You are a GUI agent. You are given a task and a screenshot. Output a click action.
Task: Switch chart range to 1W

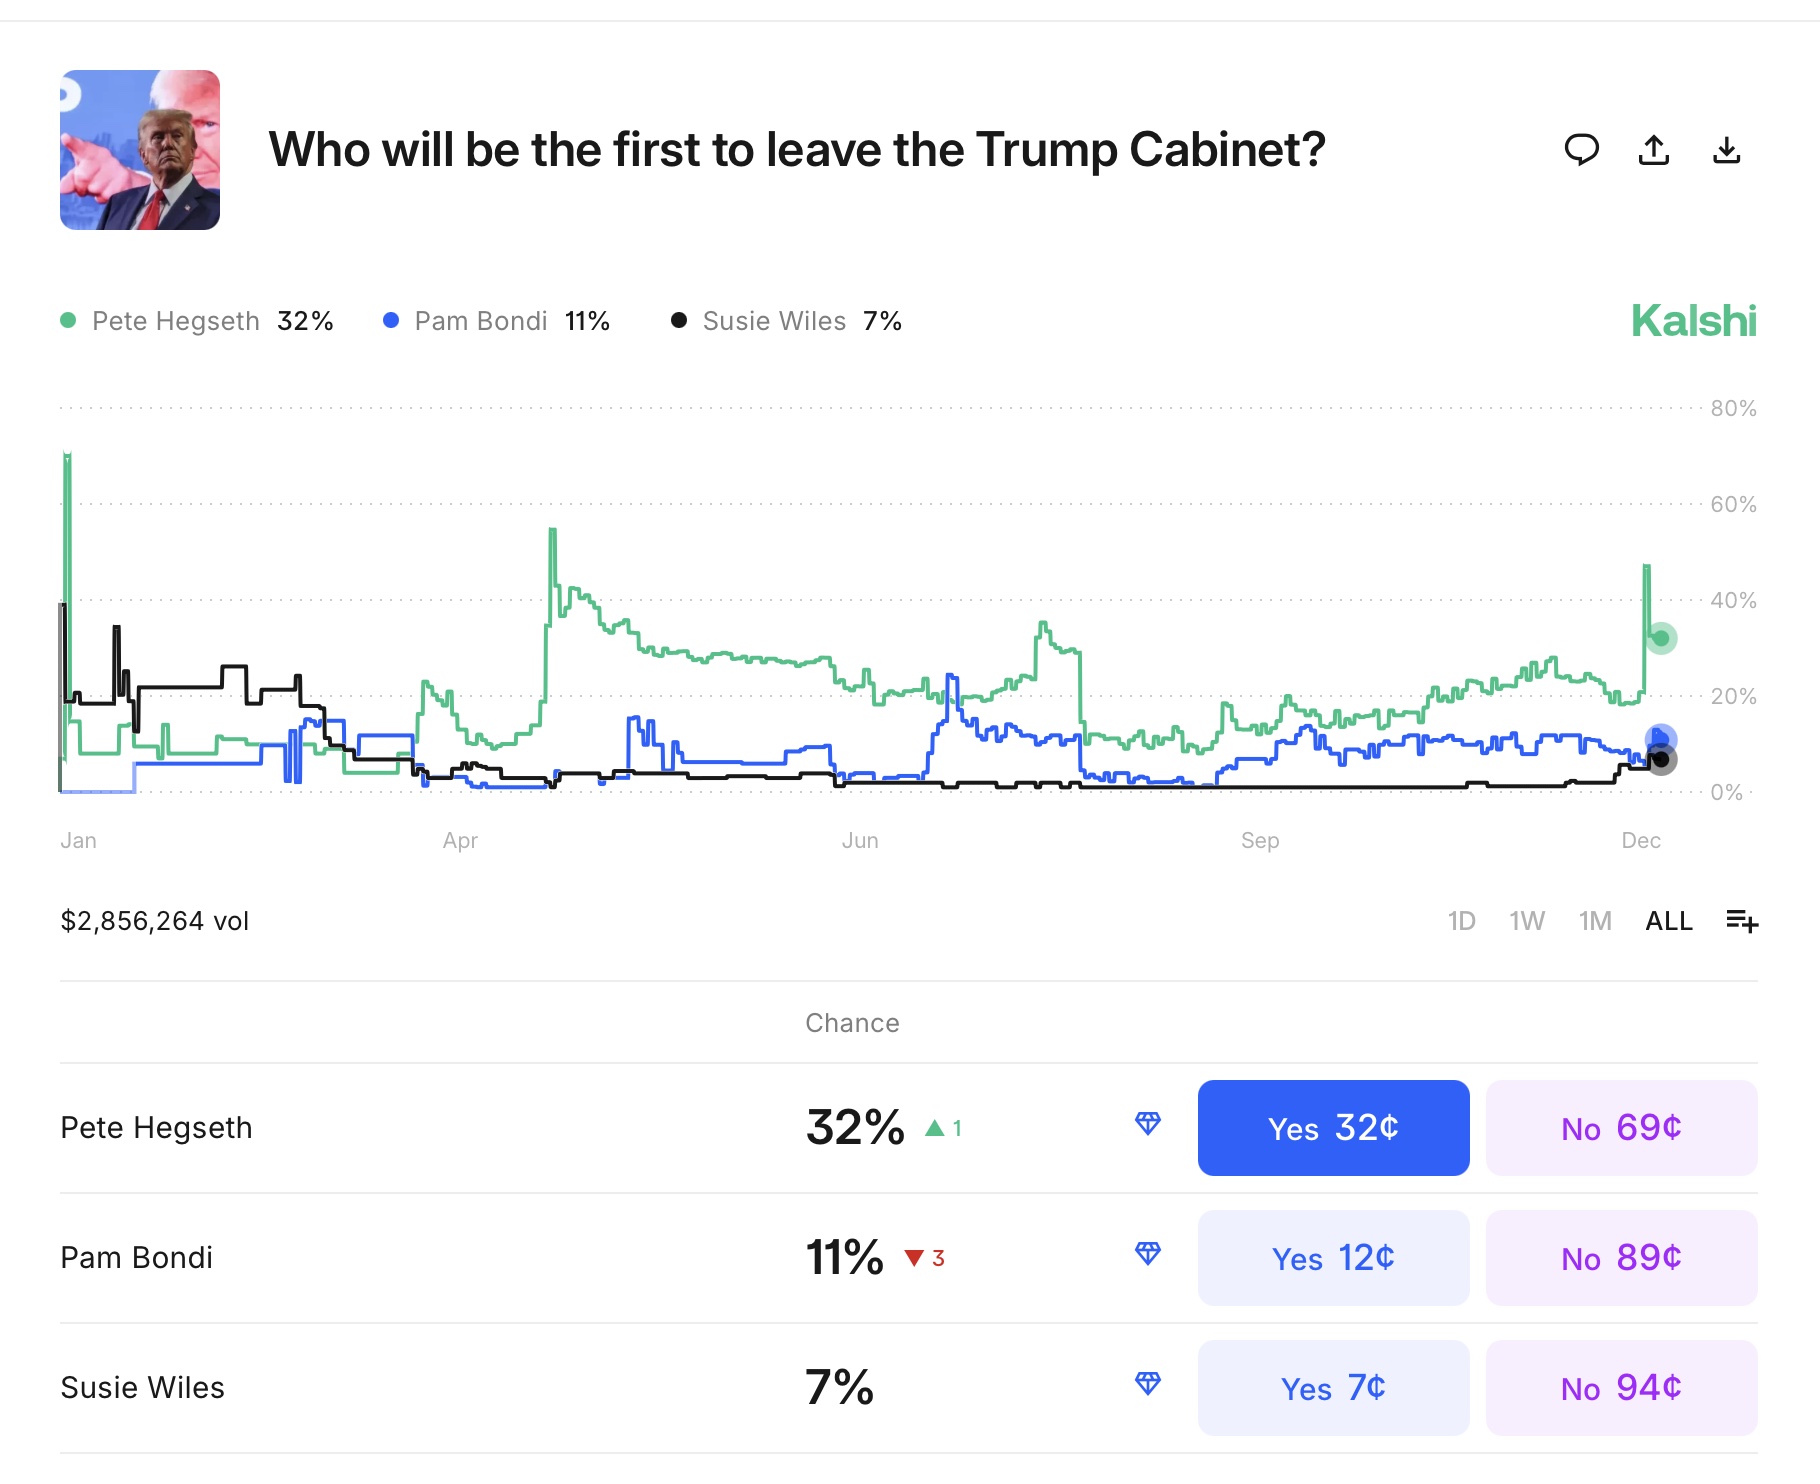pos(1526,921)
